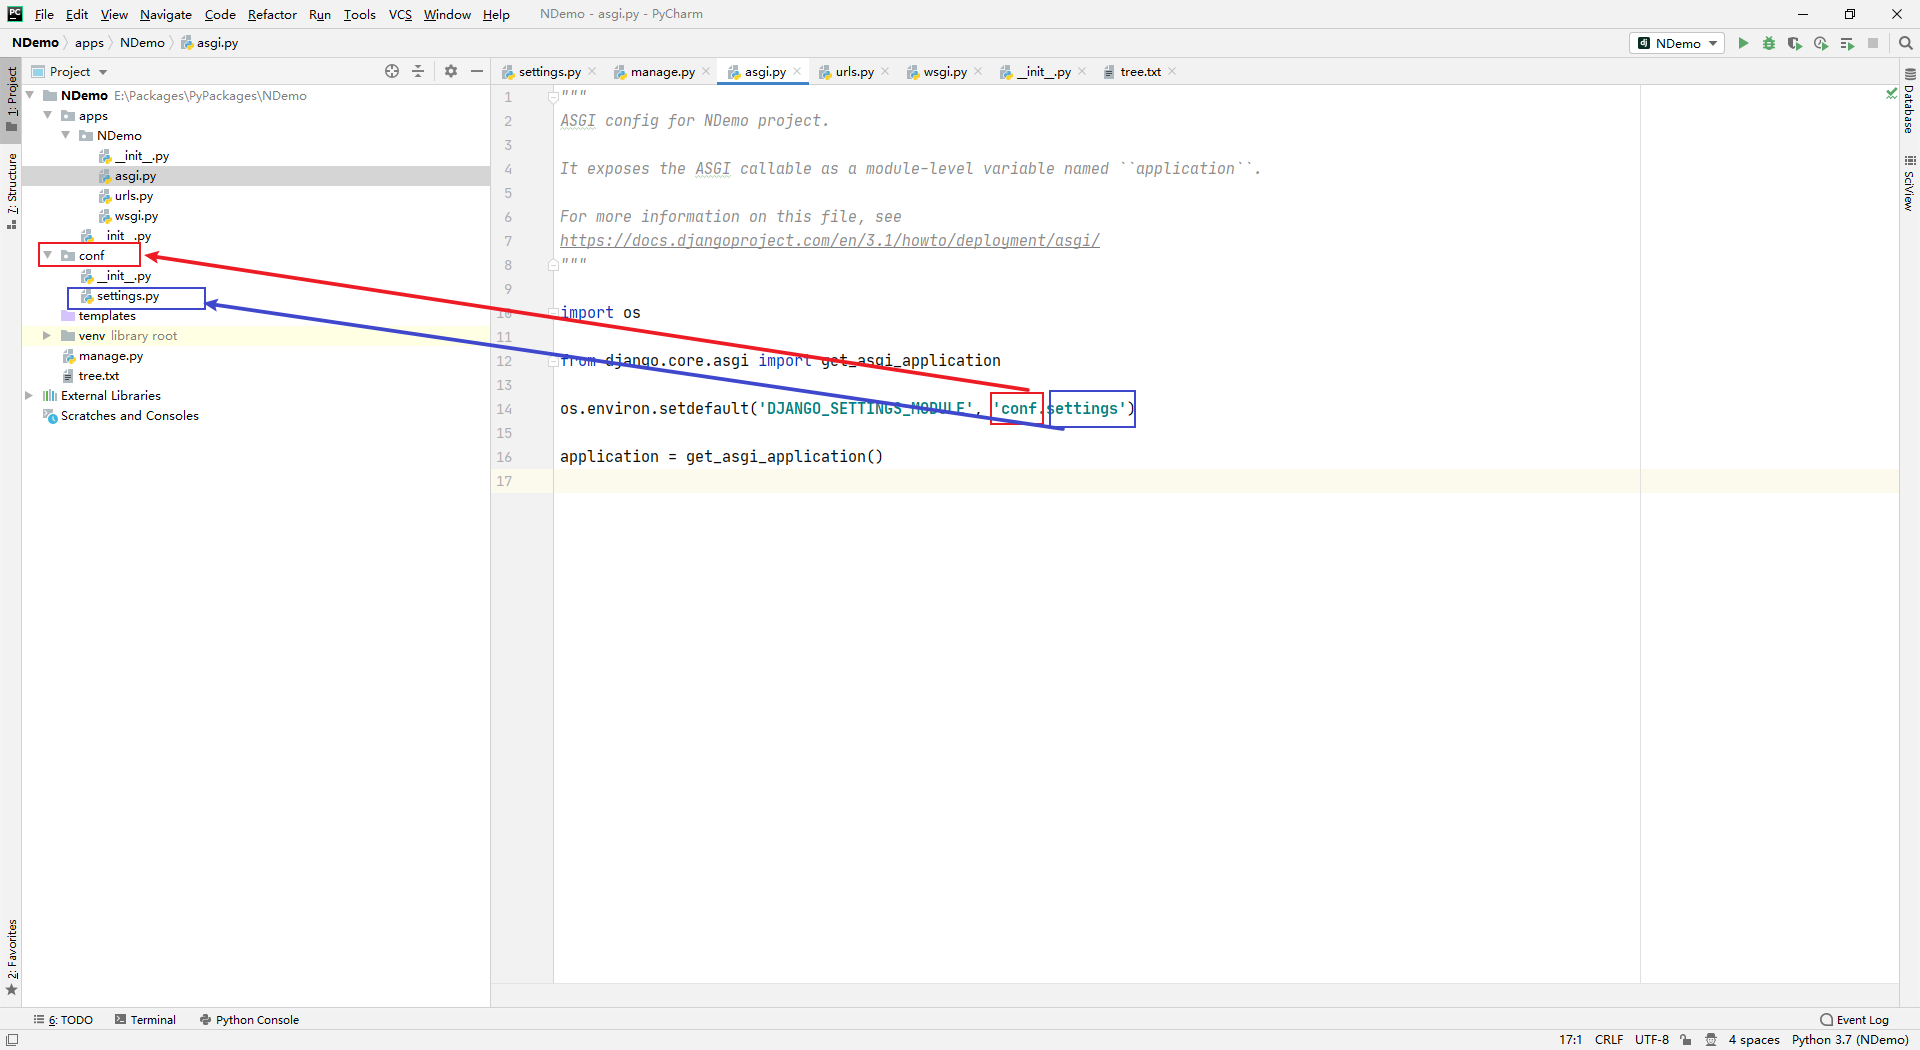
Task: Click the locate current file icon
Action: click(392, 71)
